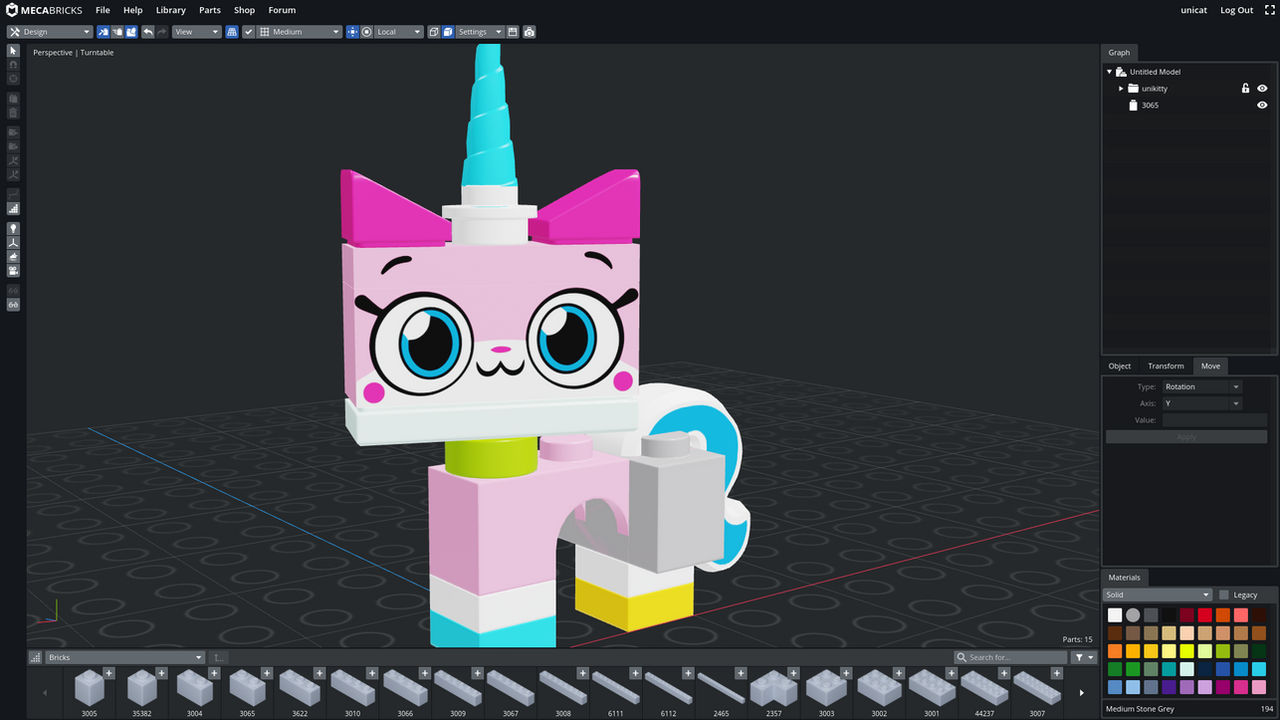Open the Bricks category dropdown

(x=125, y=657)
